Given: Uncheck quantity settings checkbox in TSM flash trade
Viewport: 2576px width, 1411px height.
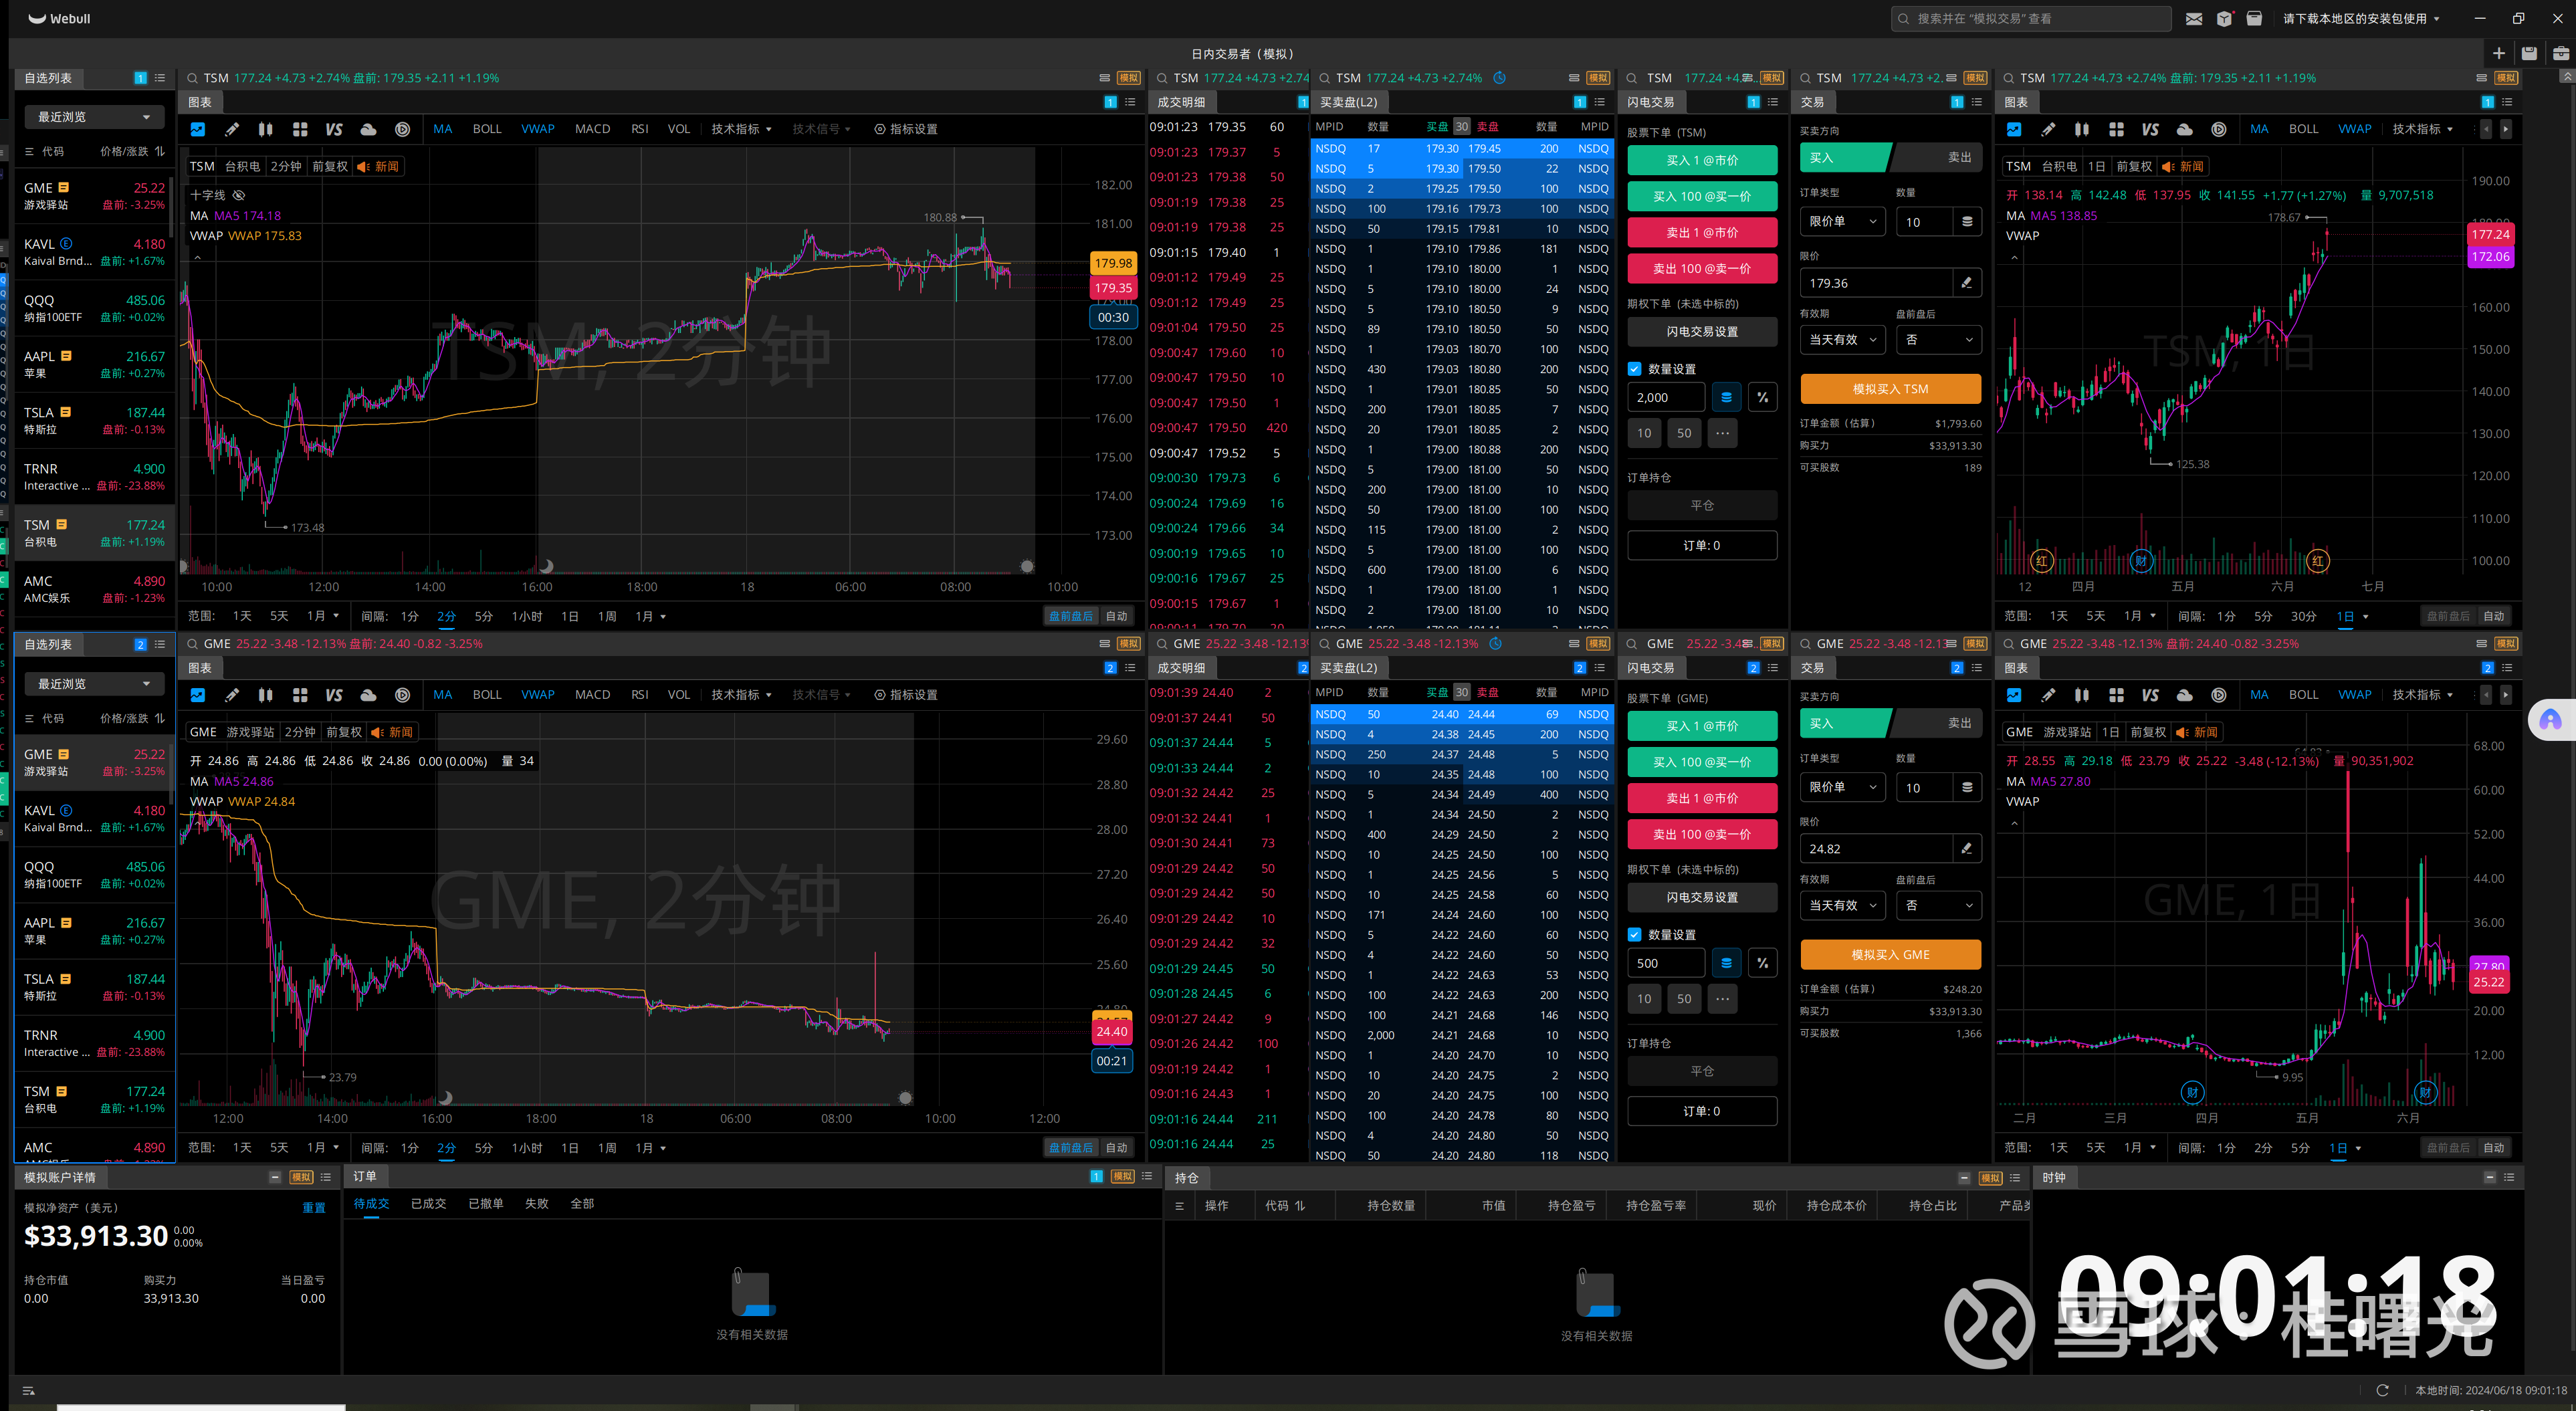Looking at the screenshot, I should [1635, 369].
